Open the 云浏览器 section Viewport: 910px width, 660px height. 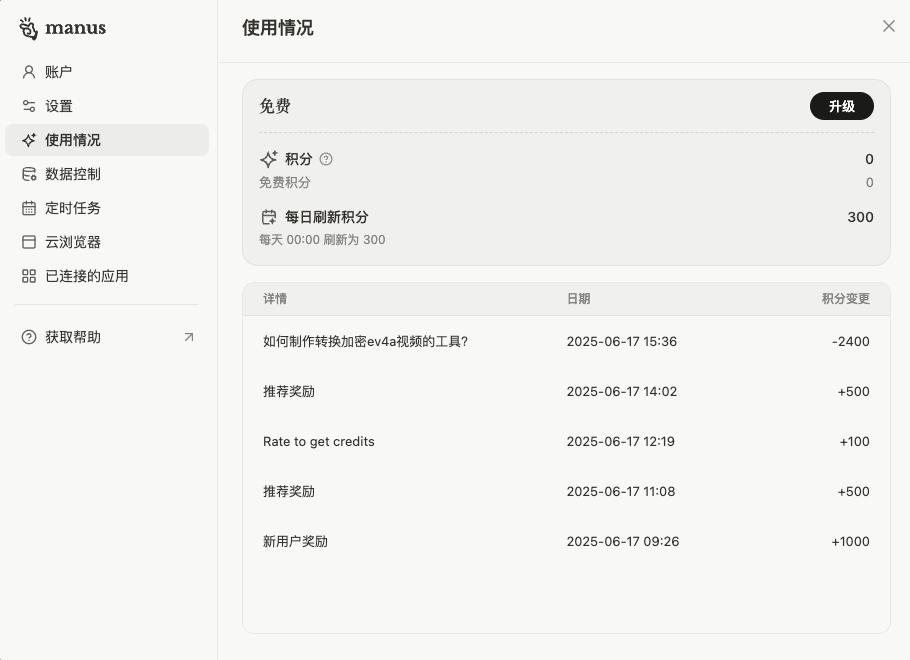(x=107, y=242)
